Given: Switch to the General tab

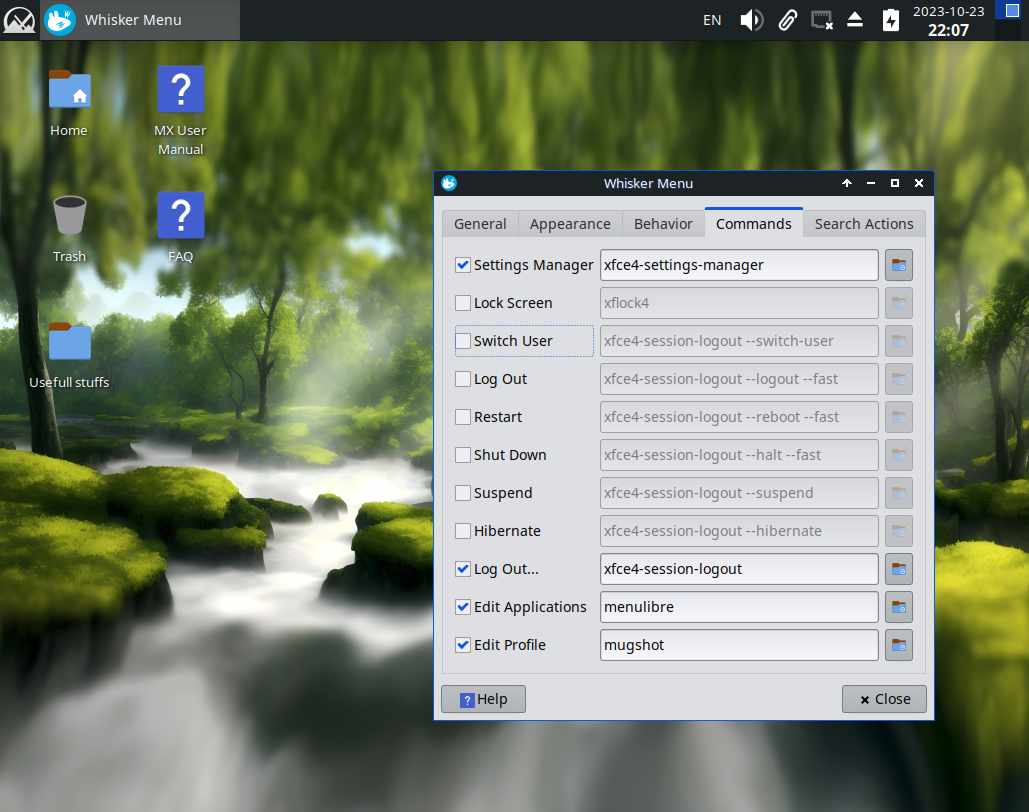Looking at the screenshot, I should (480, 224).
